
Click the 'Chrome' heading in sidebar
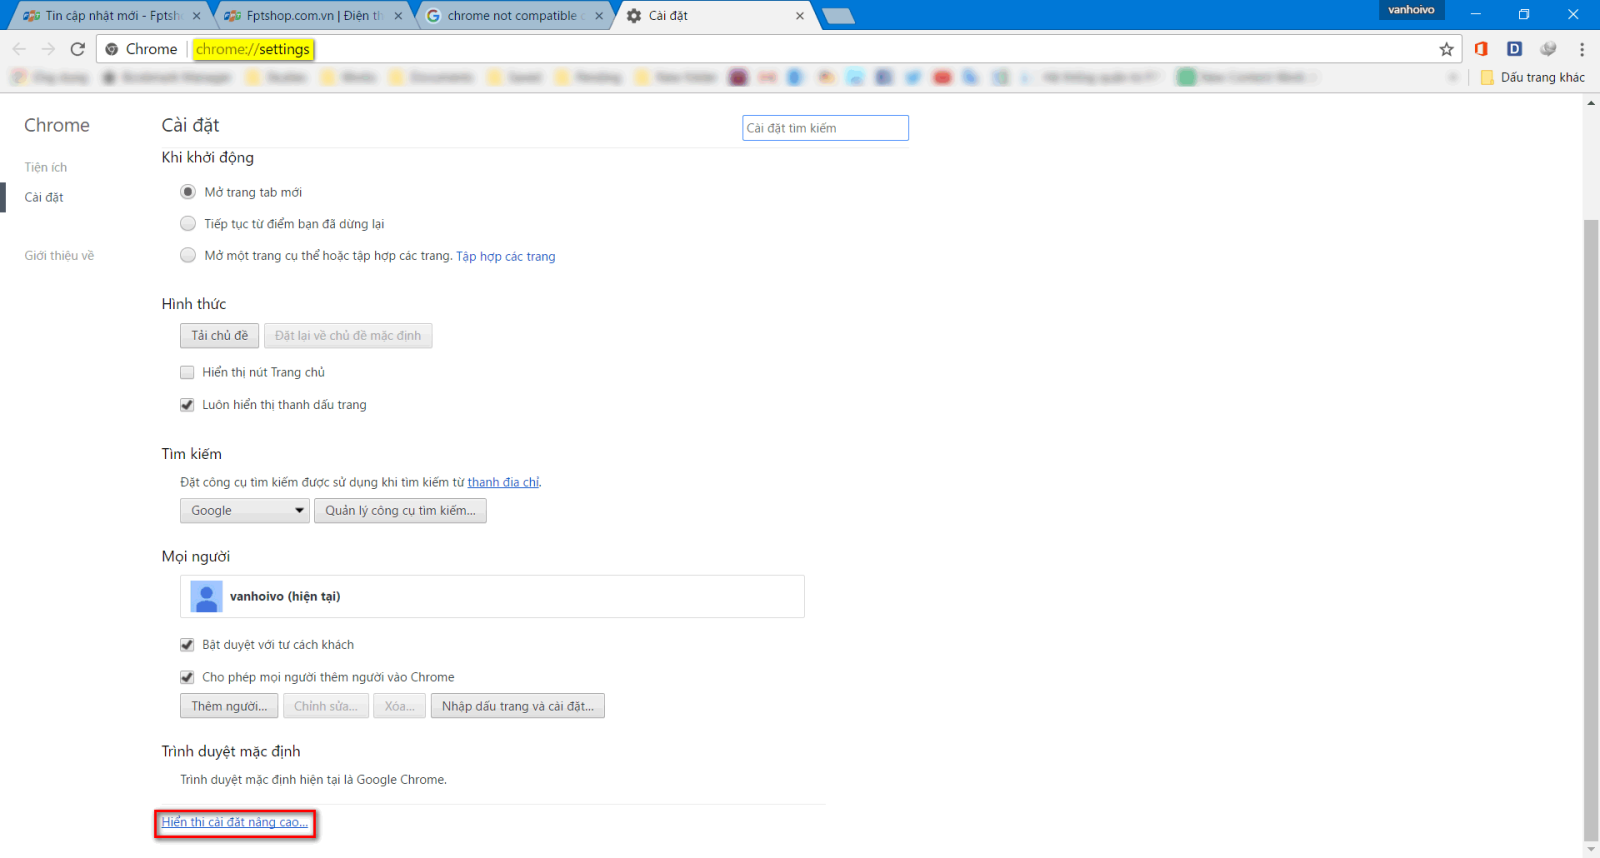pyautogui.click(x=57, y=125)
